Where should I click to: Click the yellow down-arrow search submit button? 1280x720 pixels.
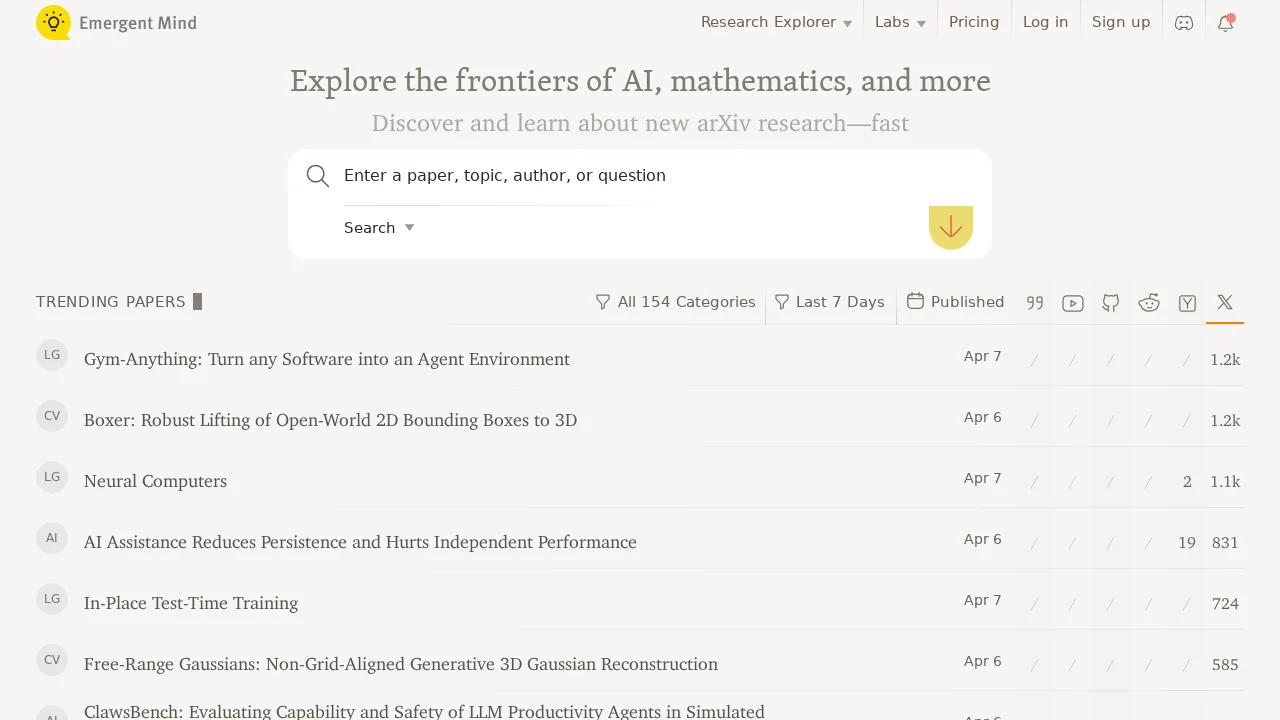950,228
